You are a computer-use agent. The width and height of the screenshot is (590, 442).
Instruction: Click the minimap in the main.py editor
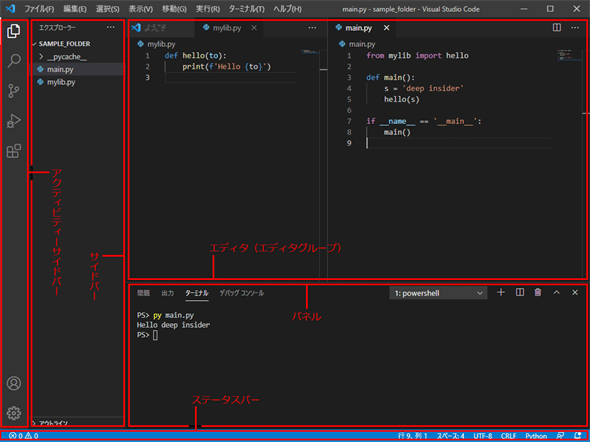click(x=569, y=55)
